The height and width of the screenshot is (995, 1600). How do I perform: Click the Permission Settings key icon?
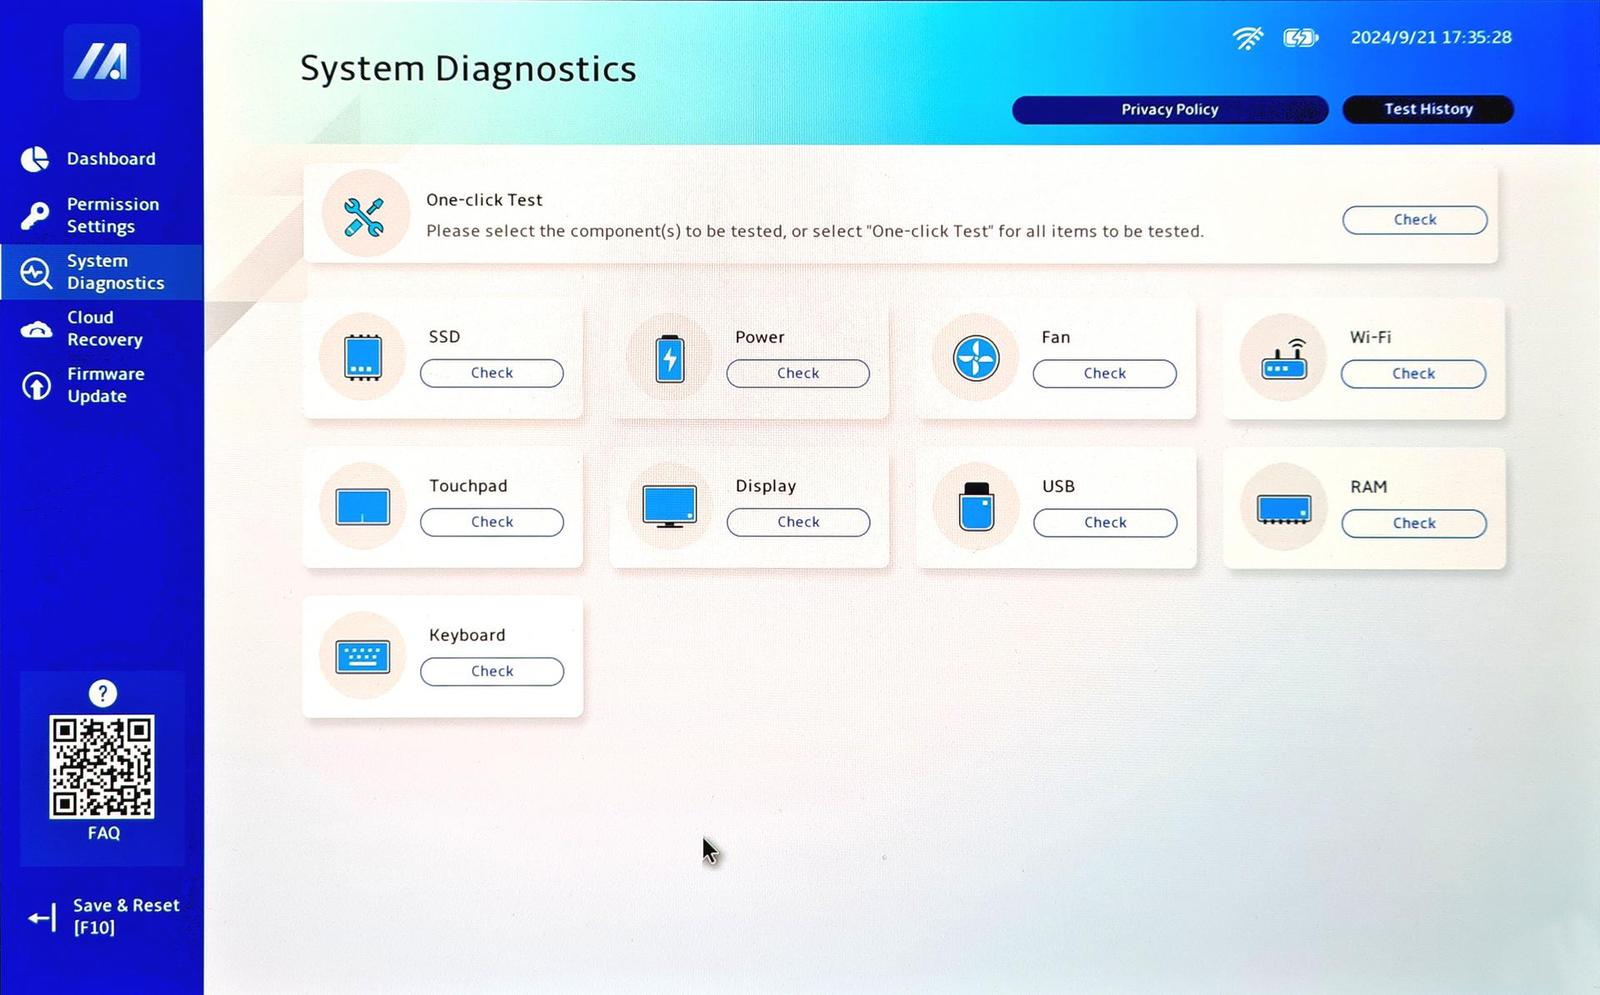(35, 215)
